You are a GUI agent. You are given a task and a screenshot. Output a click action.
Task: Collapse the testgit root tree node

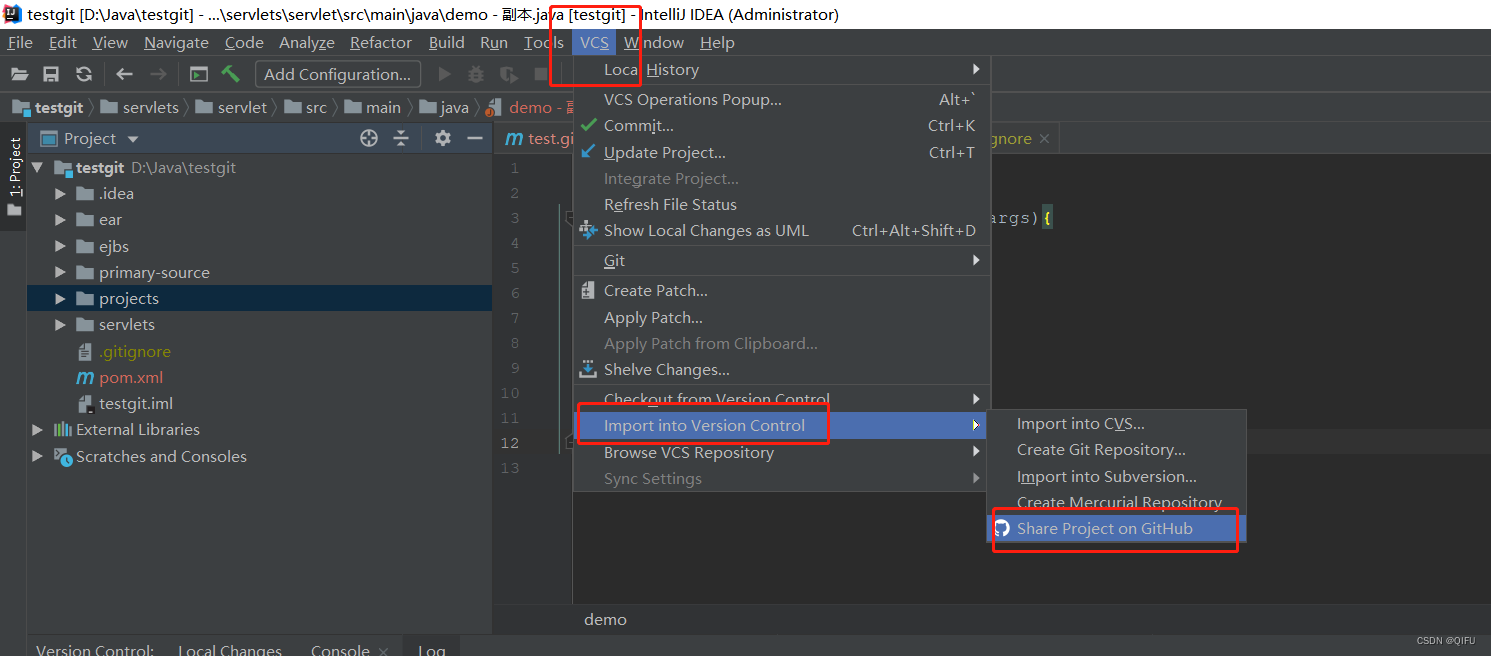point(38,167)
